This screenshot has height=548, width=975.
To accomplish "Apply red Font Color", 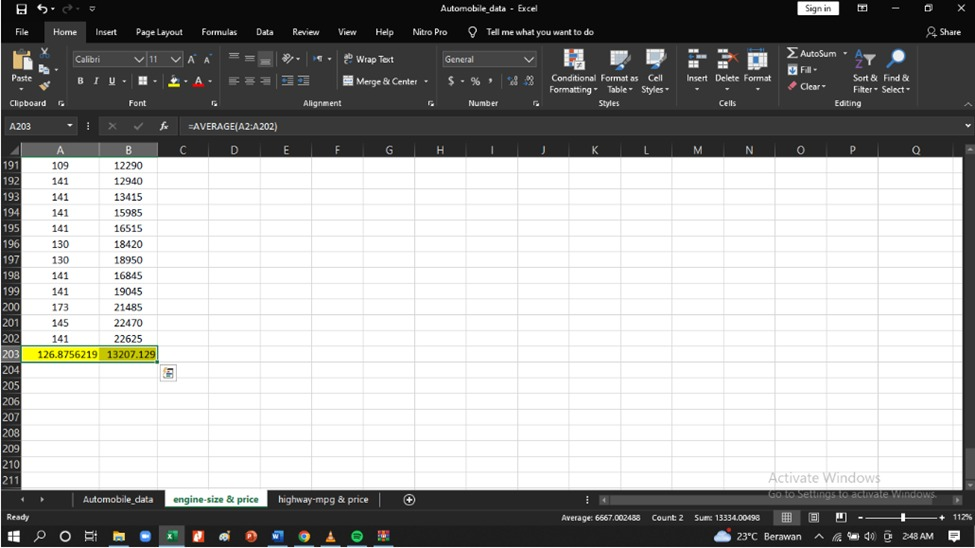I will (198, 81).
